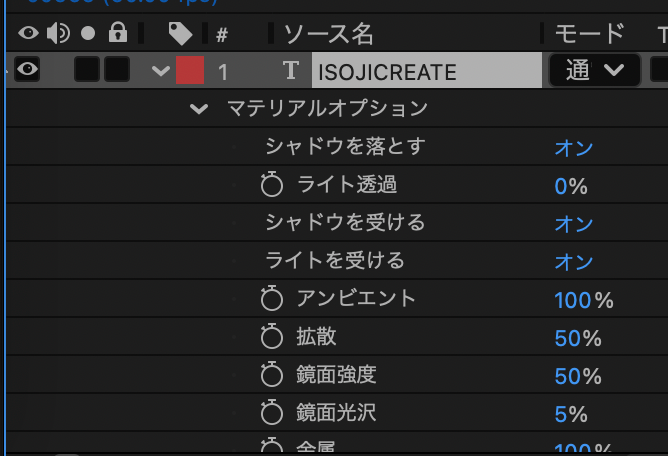This screenshot has height=456, width=668.
Task: Click the モード column header
Action: click(588, 35)
